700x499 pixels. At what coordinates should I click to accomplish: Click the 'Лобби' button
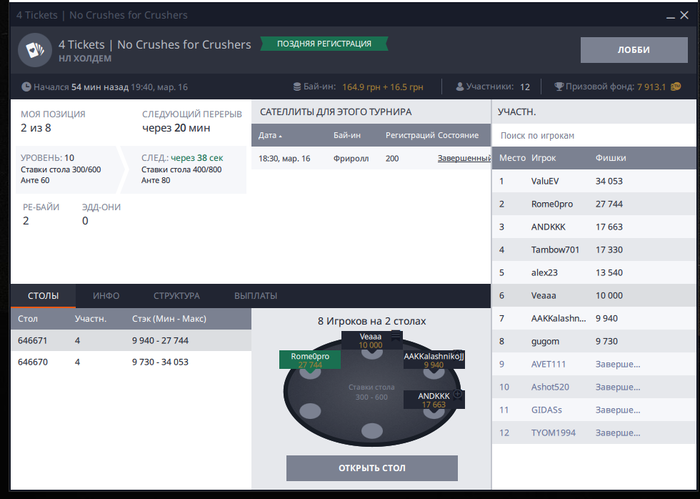point(634,50)
